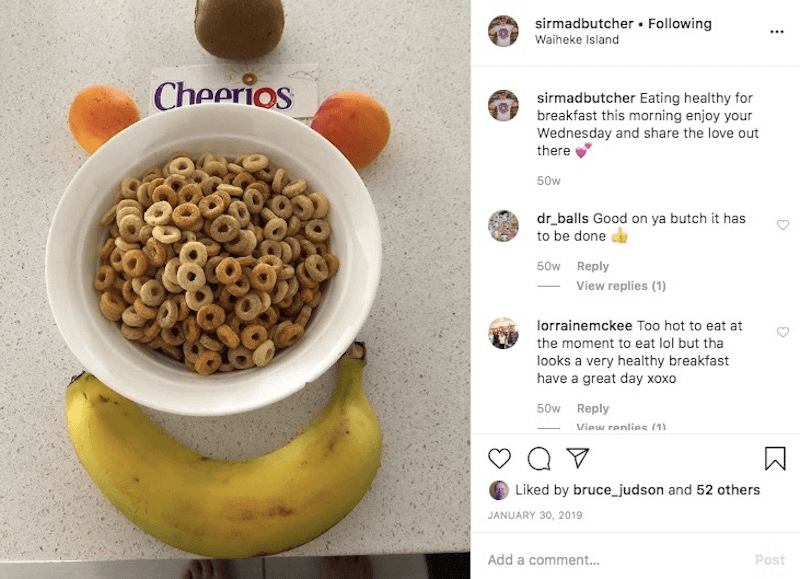Viewport: 800px width, 579px height.
Task: Expand View replies under lorrainemckee's comment
Action: (x=621, y=426)
